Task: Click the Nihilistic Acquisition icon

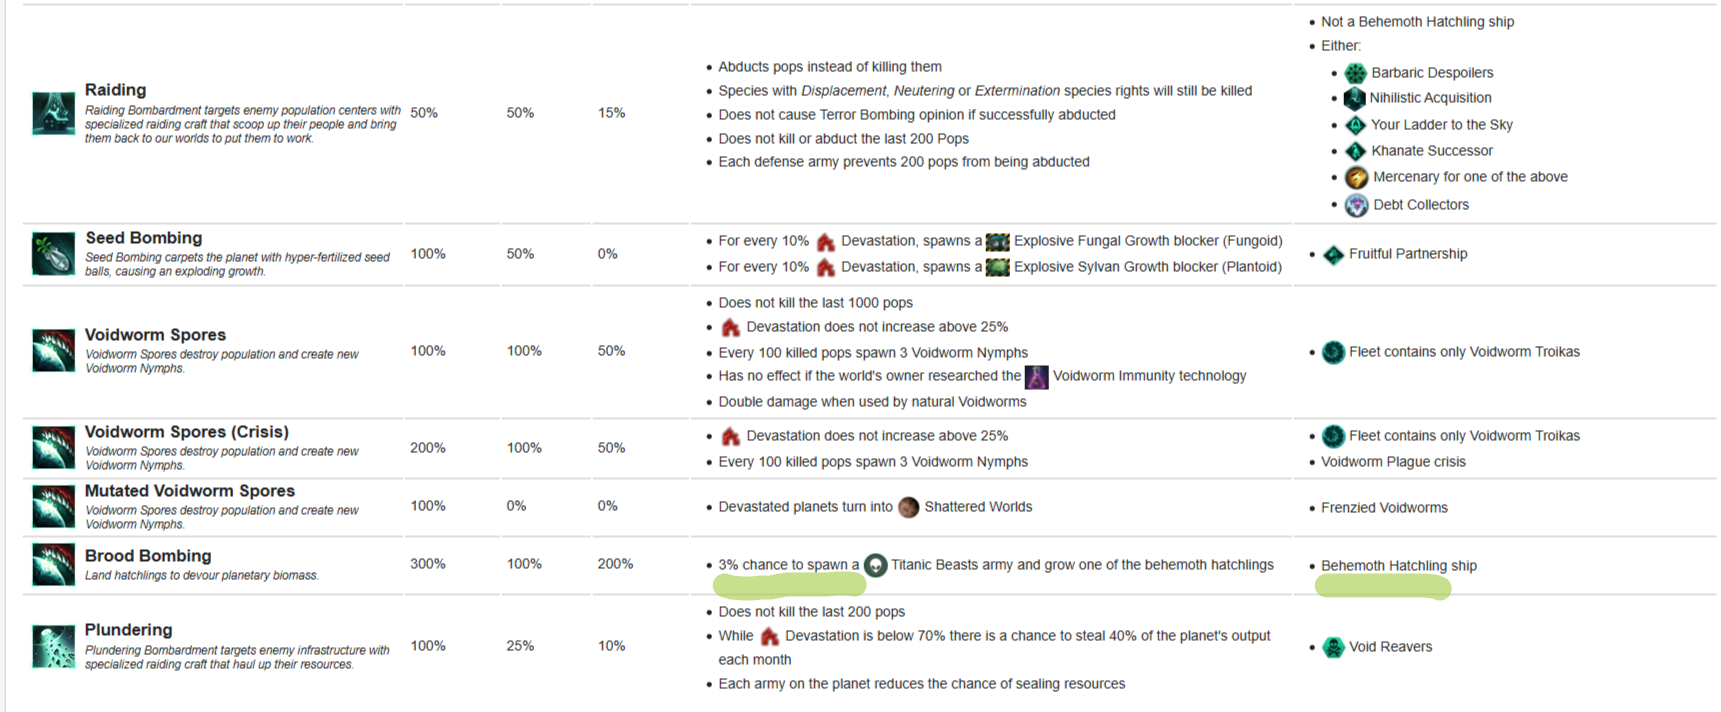Action: coord(1354,98)
